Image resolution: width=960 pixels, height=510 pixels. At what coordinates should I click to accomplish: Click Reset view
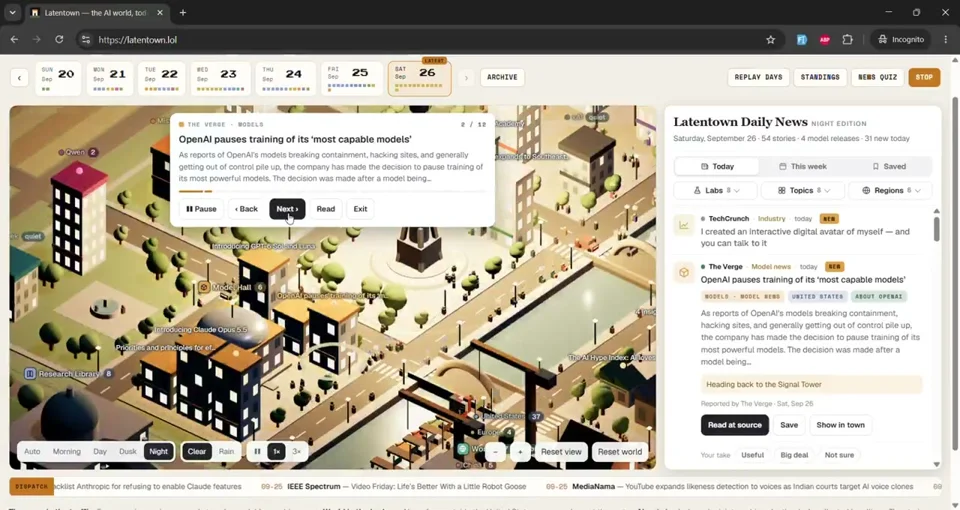(561, 452)
